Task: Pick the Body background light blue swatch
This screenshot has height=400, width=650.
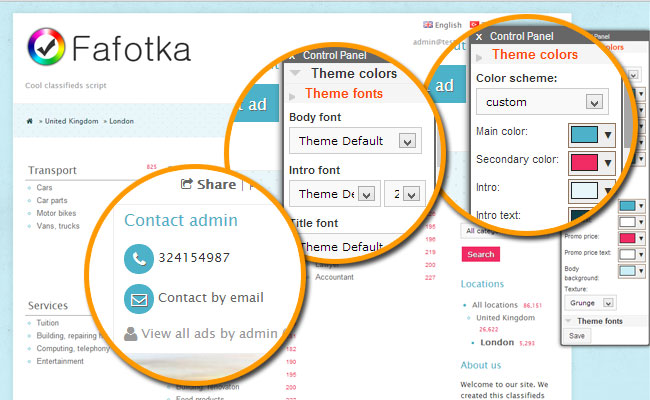Action: (627, 271)
